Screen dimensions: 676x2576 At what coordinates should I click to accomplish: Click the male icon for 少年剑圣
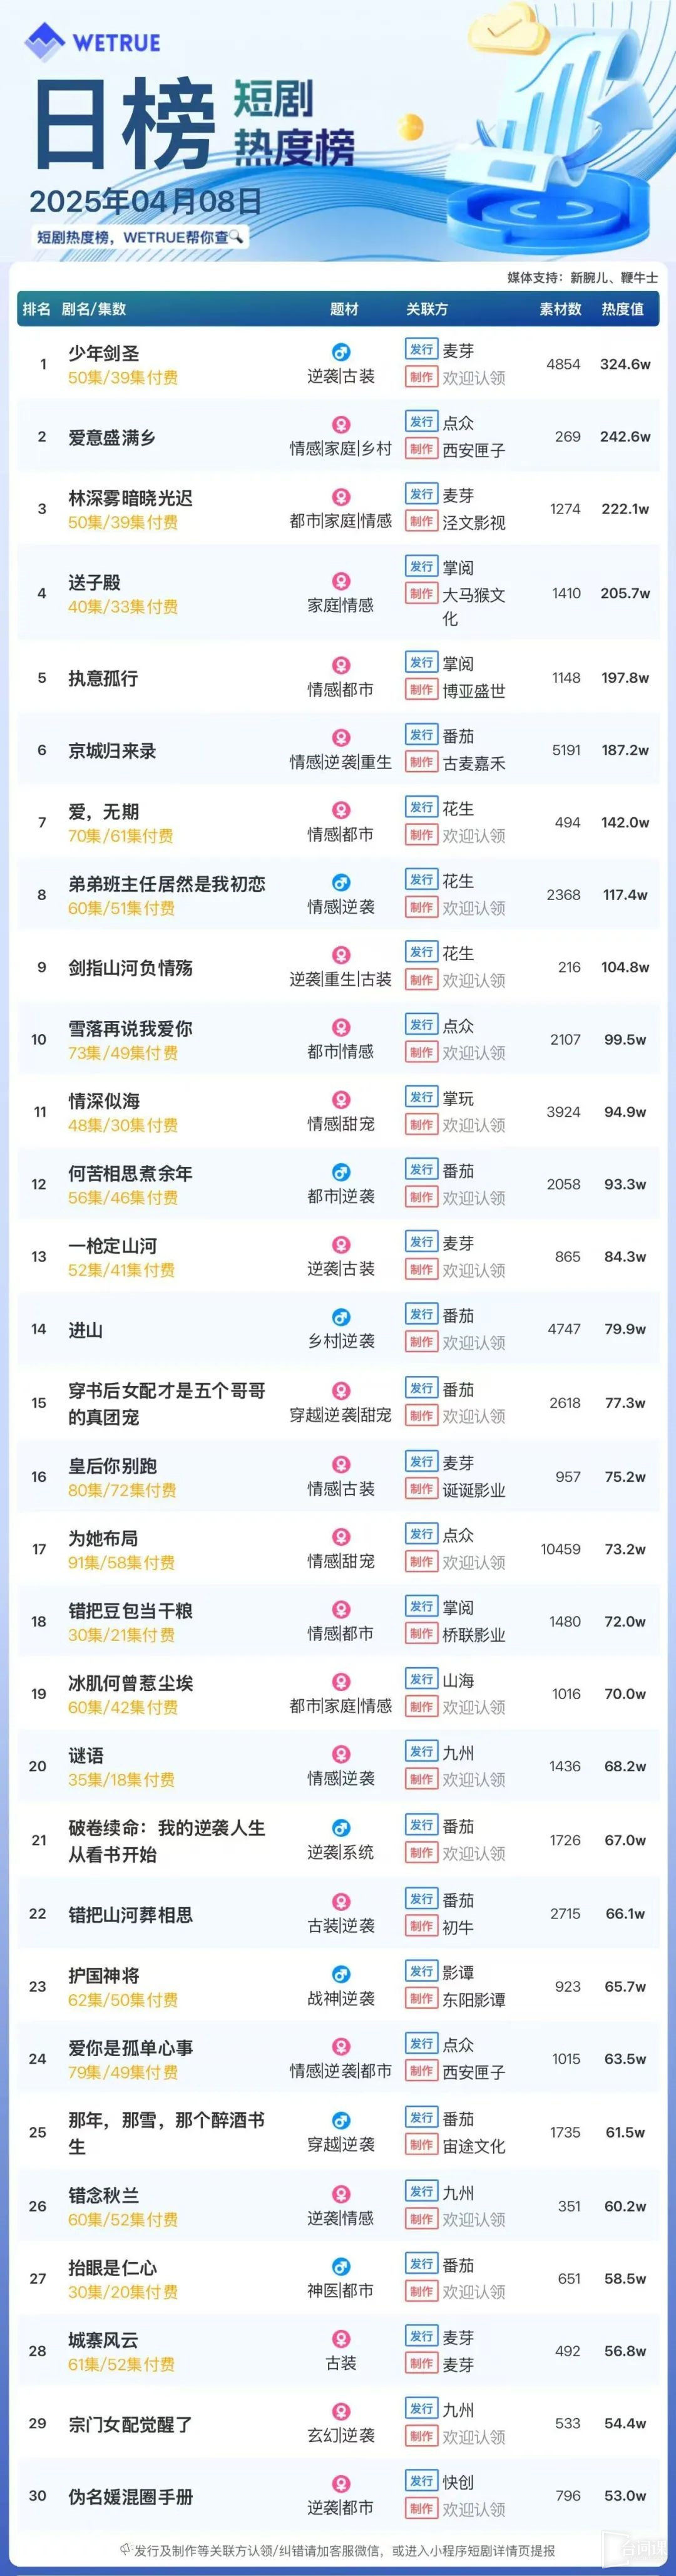[341, 352]
